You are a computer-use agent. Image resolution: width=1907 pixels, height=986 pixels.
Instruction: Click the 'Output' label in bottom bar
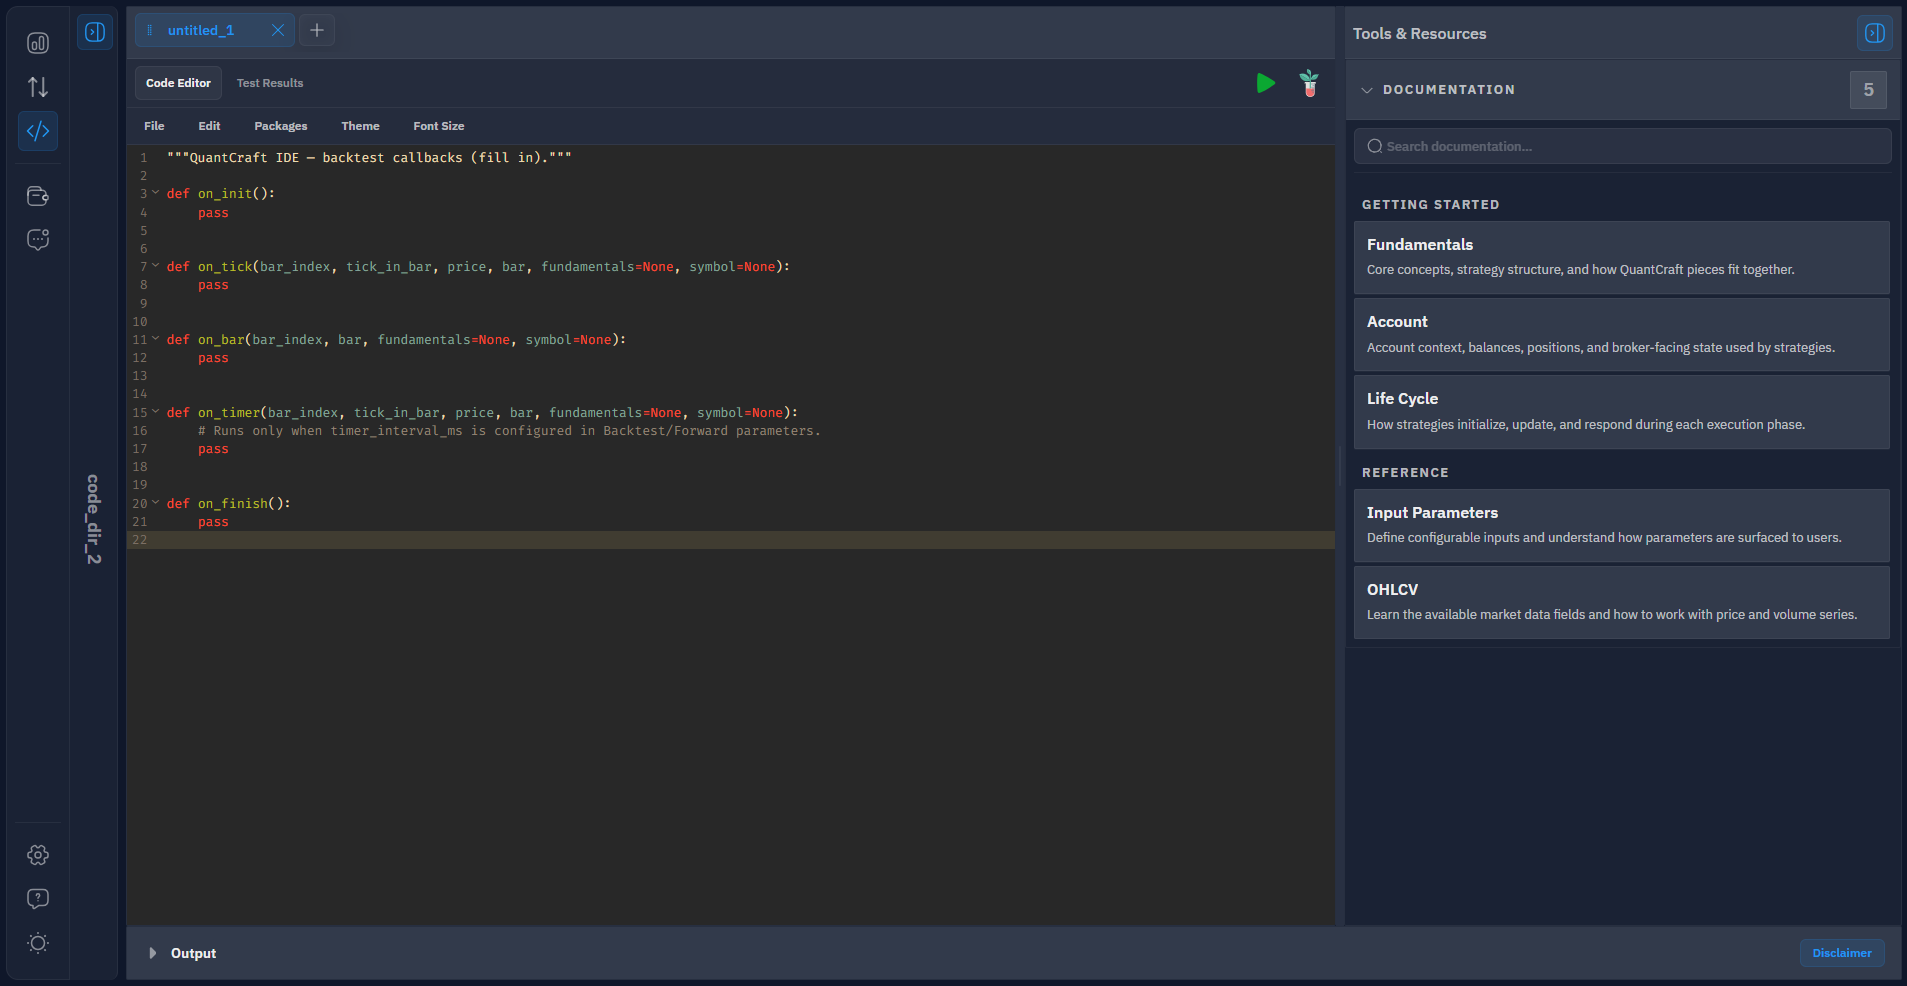(x=193, y=953)
